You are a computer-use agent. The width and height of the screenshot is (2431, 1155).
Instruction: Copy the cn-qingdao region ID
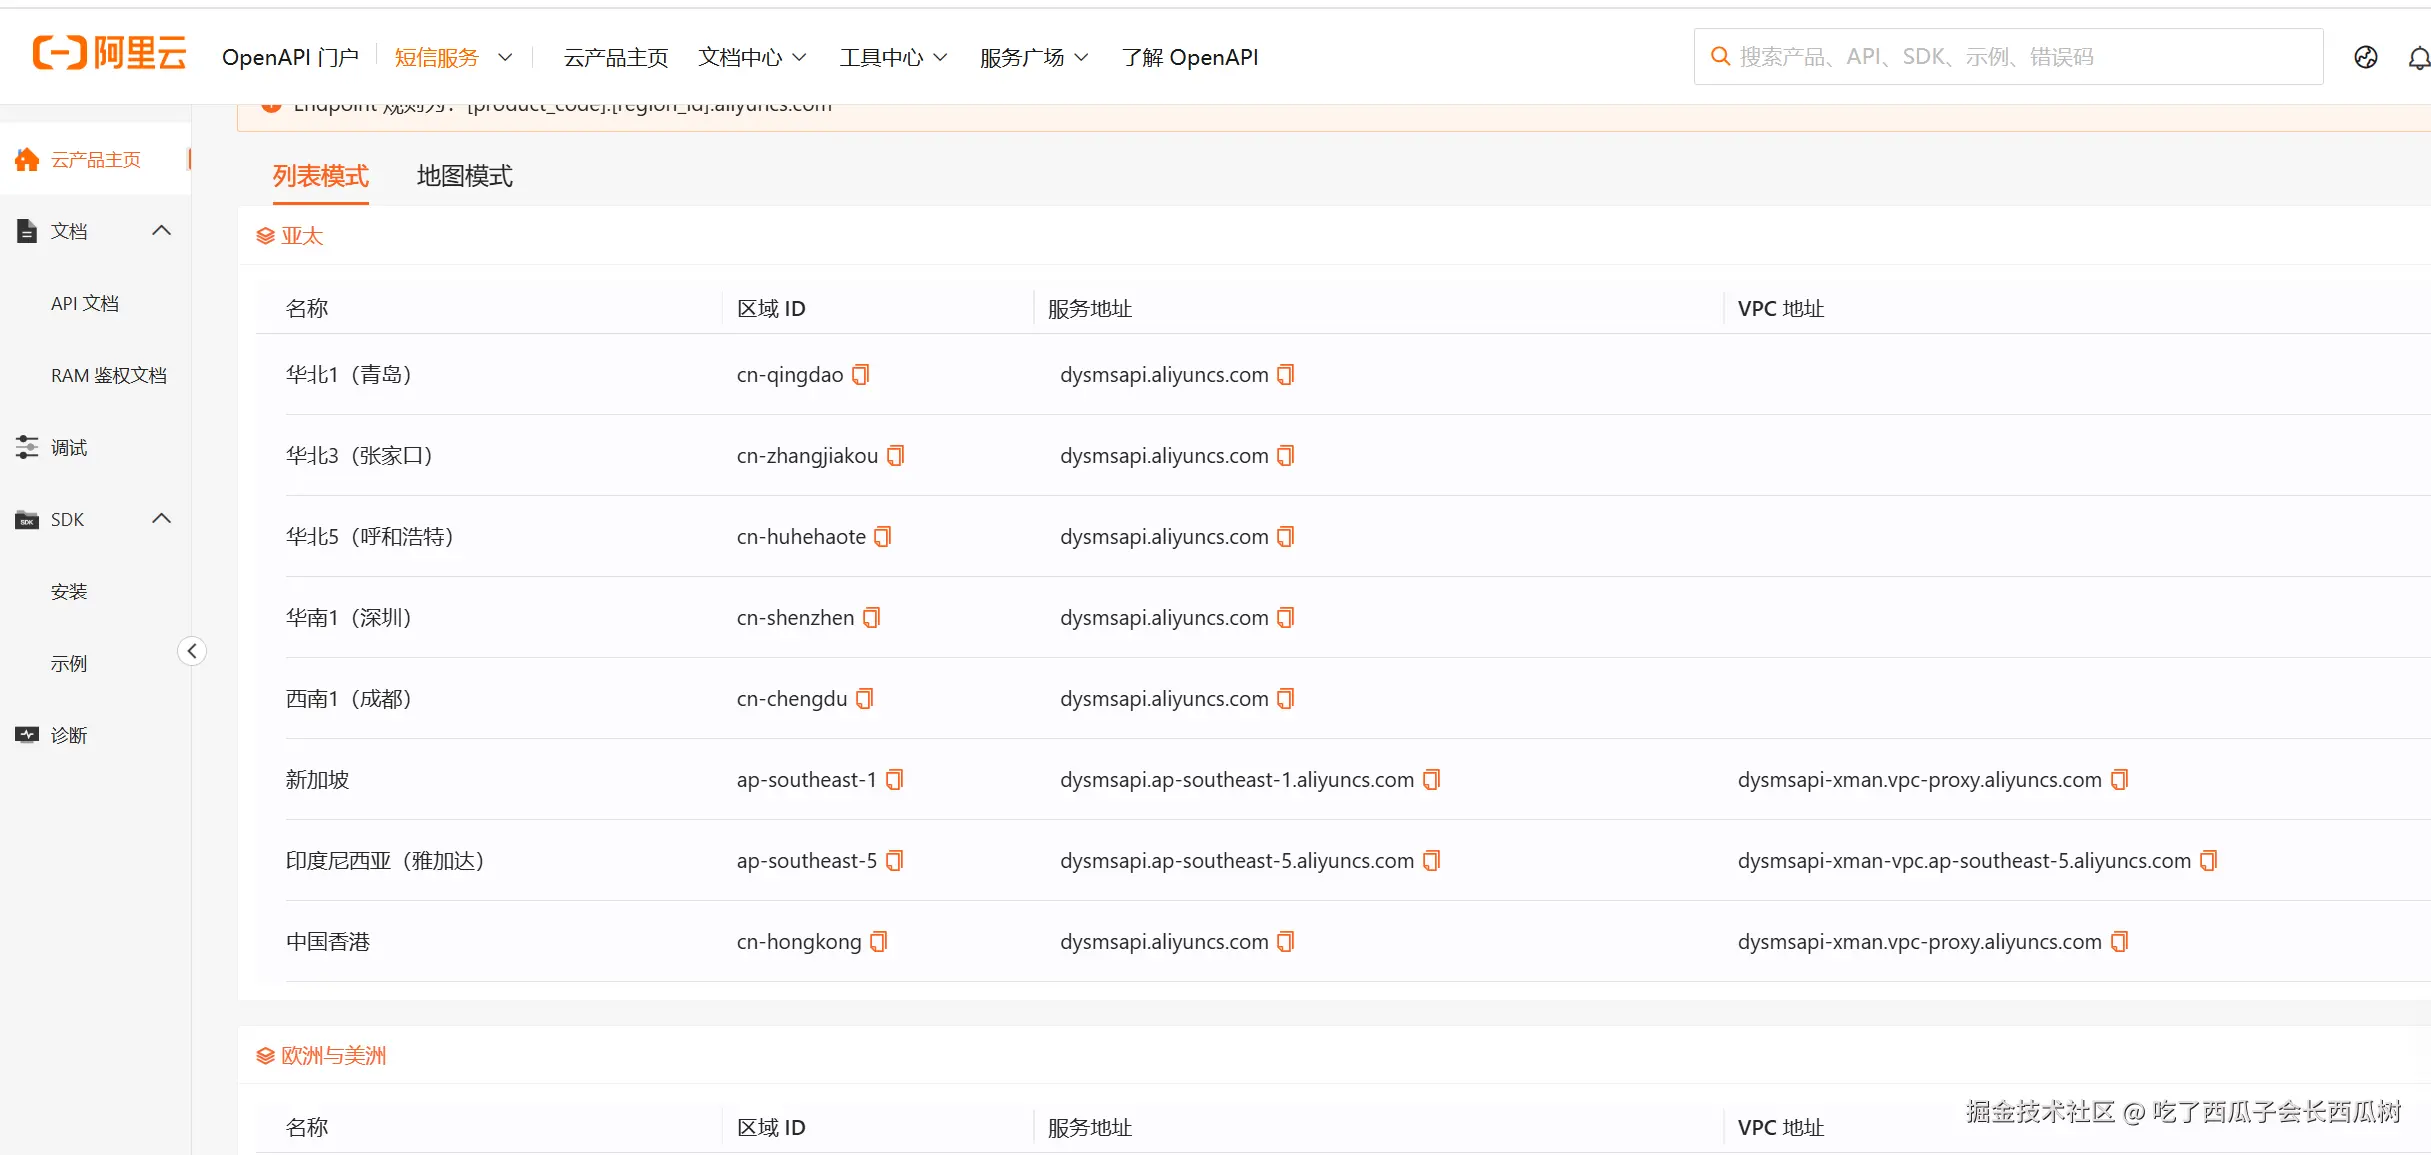point(860,374)
